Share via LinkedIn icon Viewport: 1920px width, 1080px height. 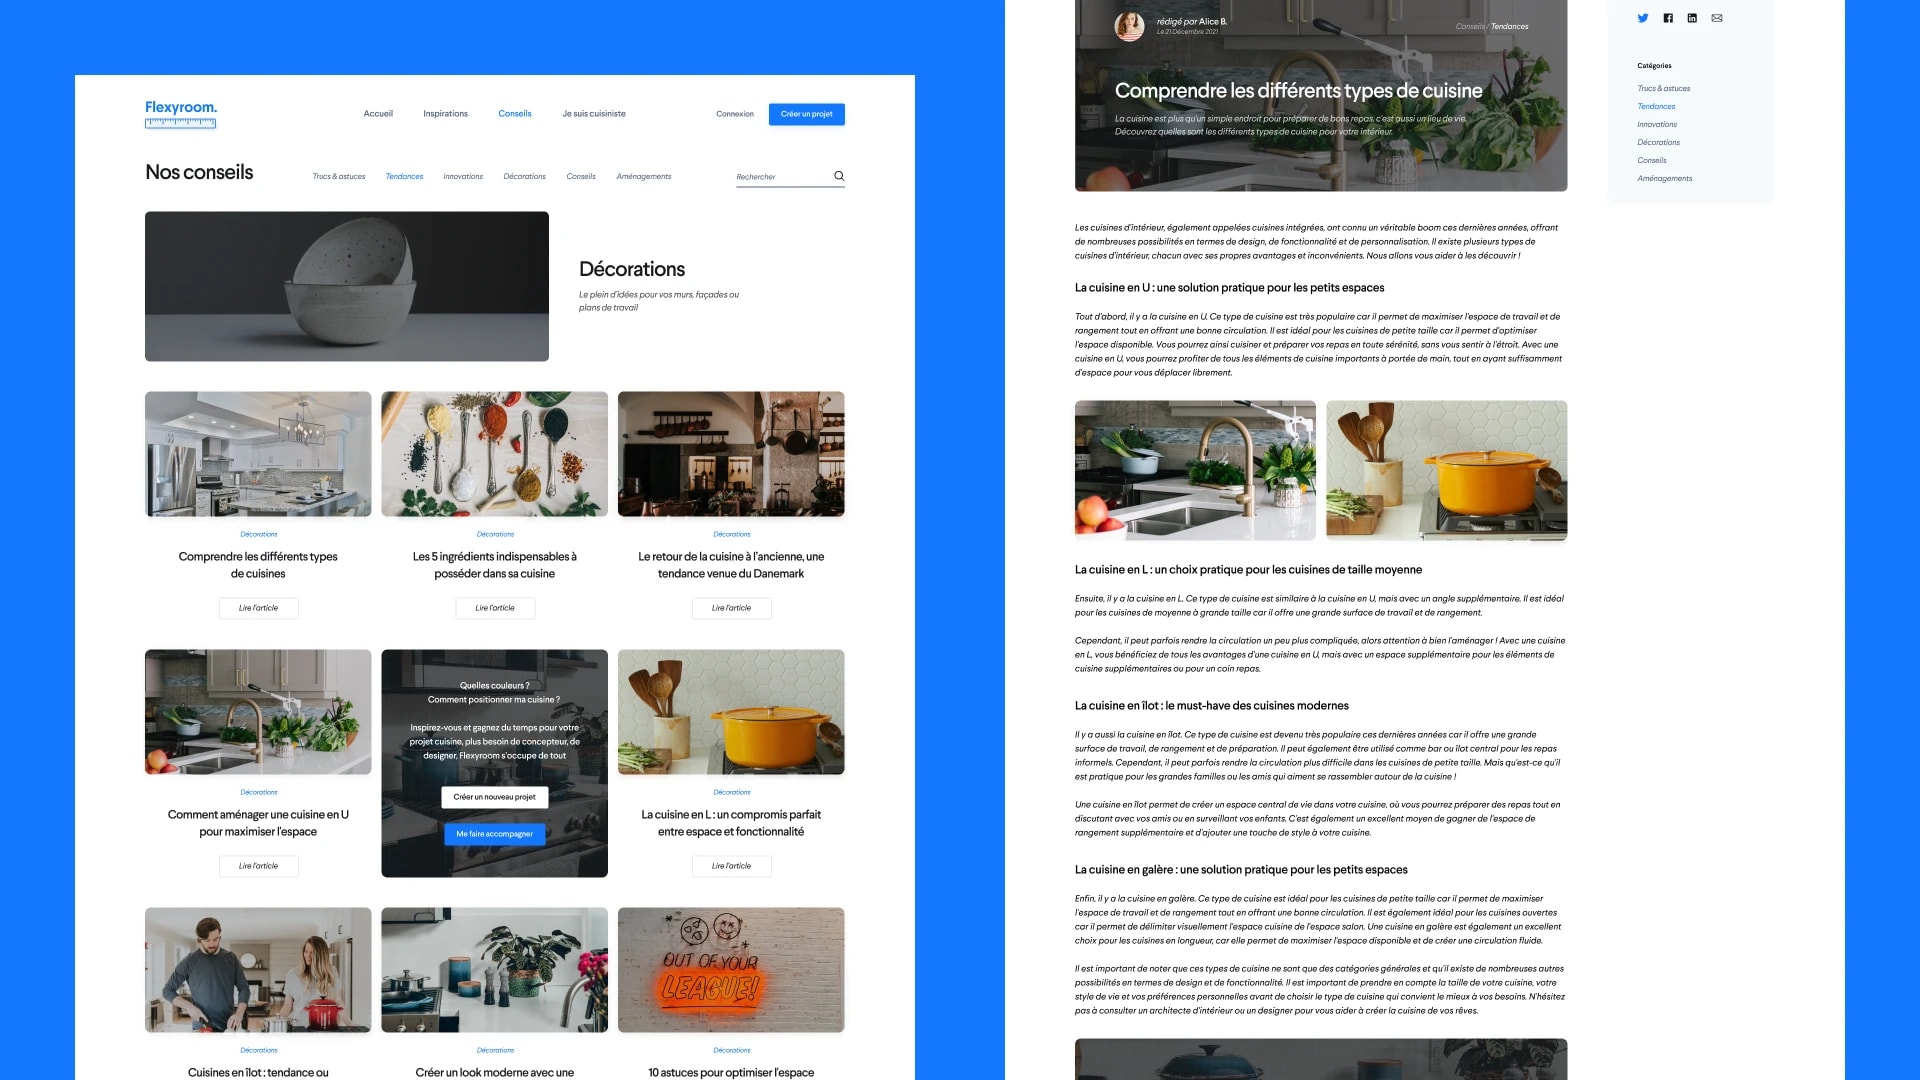pyautogui.click(x=1692, y=18)
